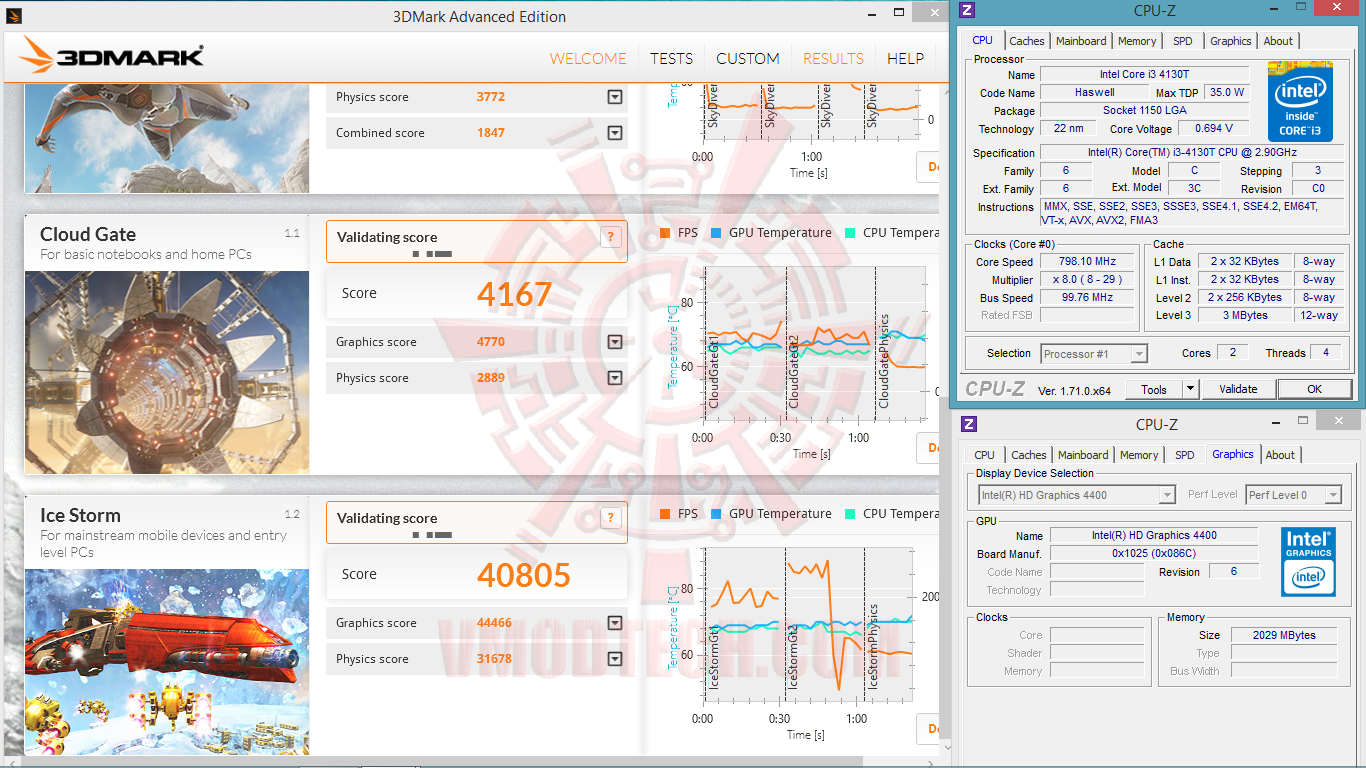Click the processor name field 'Intel Core i3 4130T'
Image resolution: width=1366 pixels, height=768 pixels.
(x=1145, y=75)
